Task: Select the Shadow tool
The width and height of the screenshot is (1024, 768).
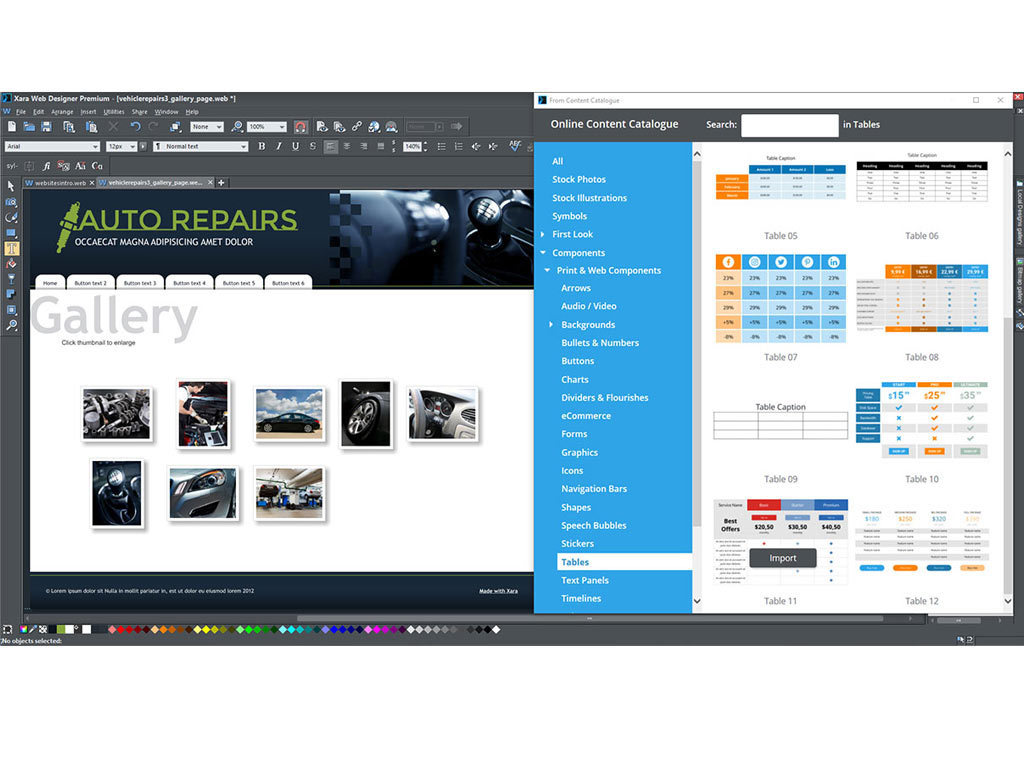Action: tap(11, 295)
